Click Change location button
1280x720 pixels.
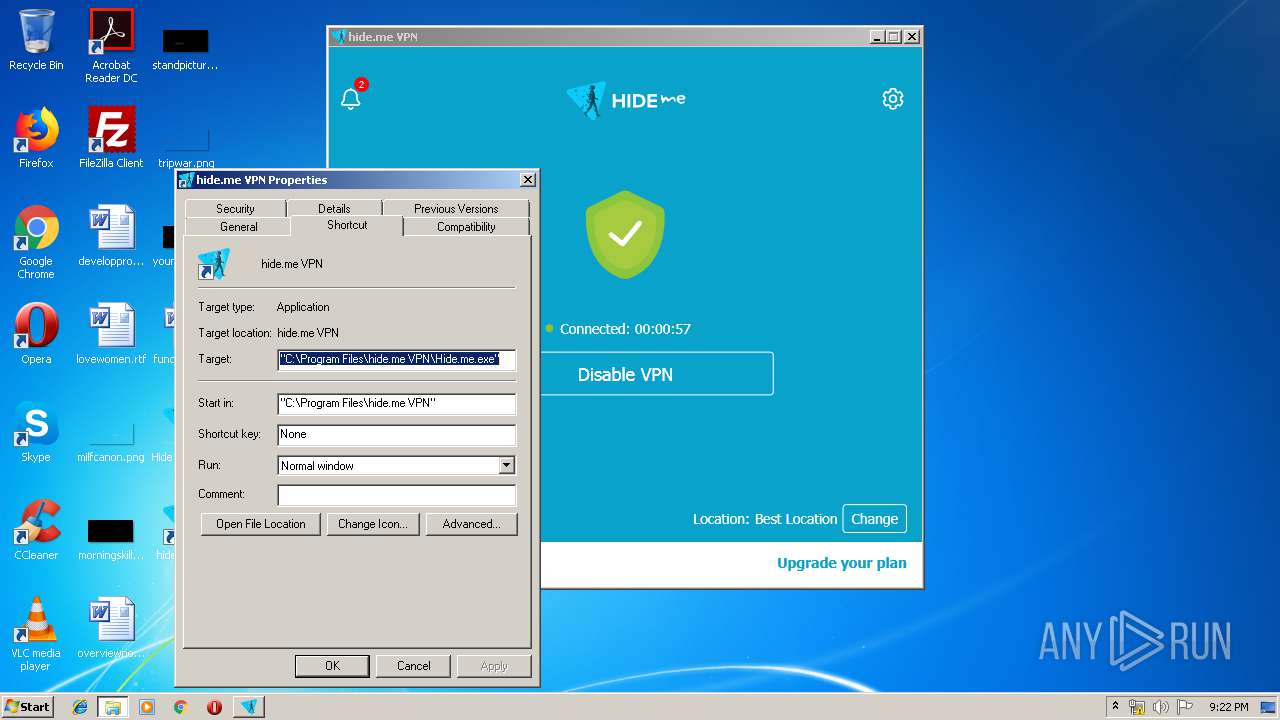[x=875, y=519]
